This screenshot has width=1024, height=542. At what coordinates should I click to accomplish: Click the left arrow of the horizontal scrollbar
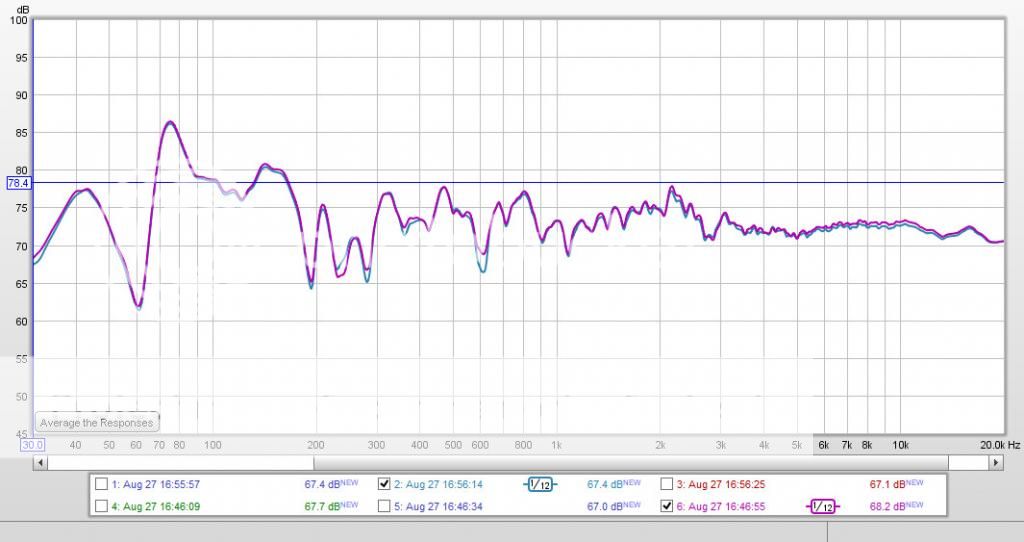click(40, 462)
